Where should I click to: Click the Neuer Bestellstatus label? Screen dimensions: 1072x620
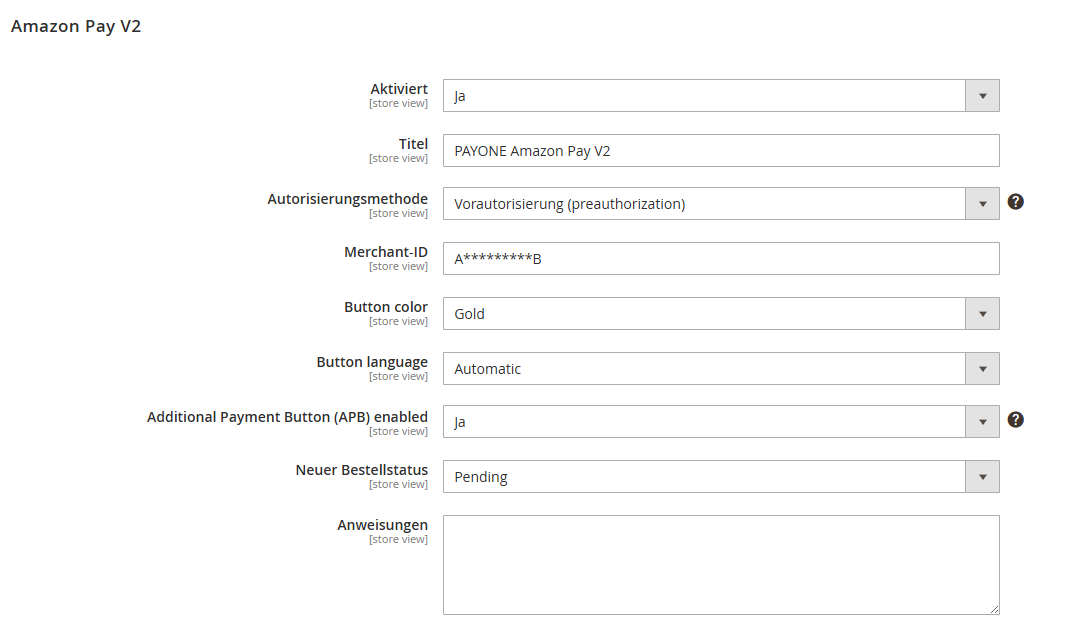pos(361,470)
